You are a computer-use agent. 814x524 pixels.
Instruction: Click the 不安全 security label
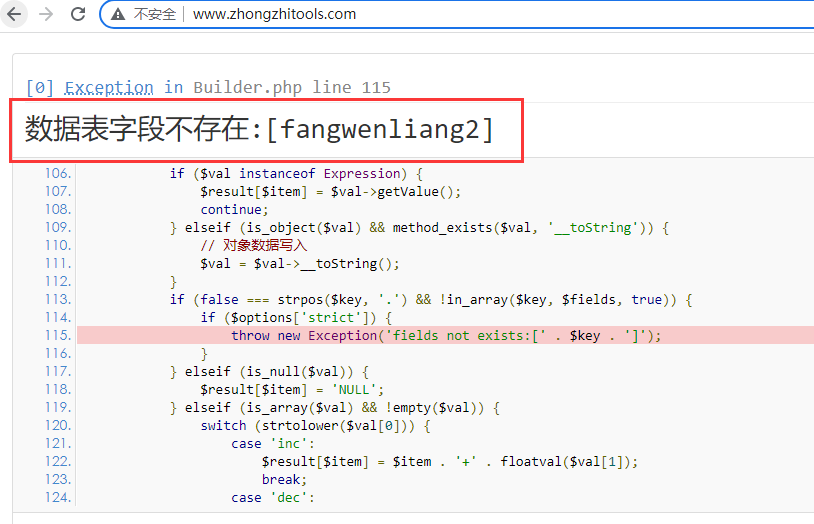(x=154, y=15)
